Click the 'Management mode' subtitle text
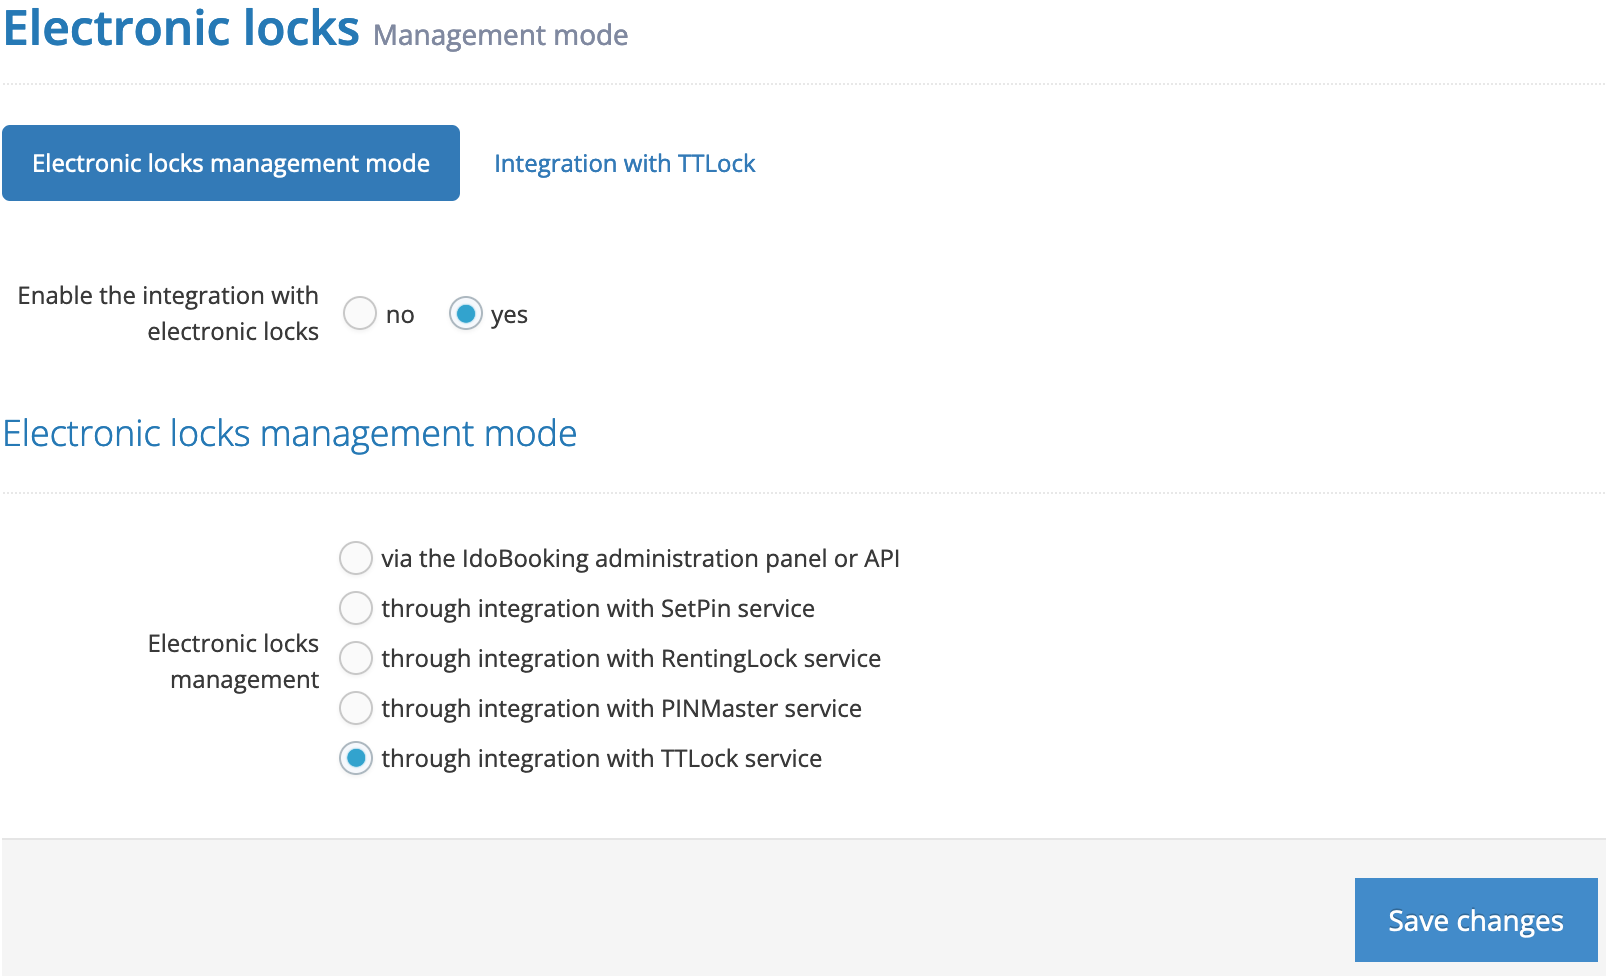Screen dimensions: 1606x976 (500, 35)
